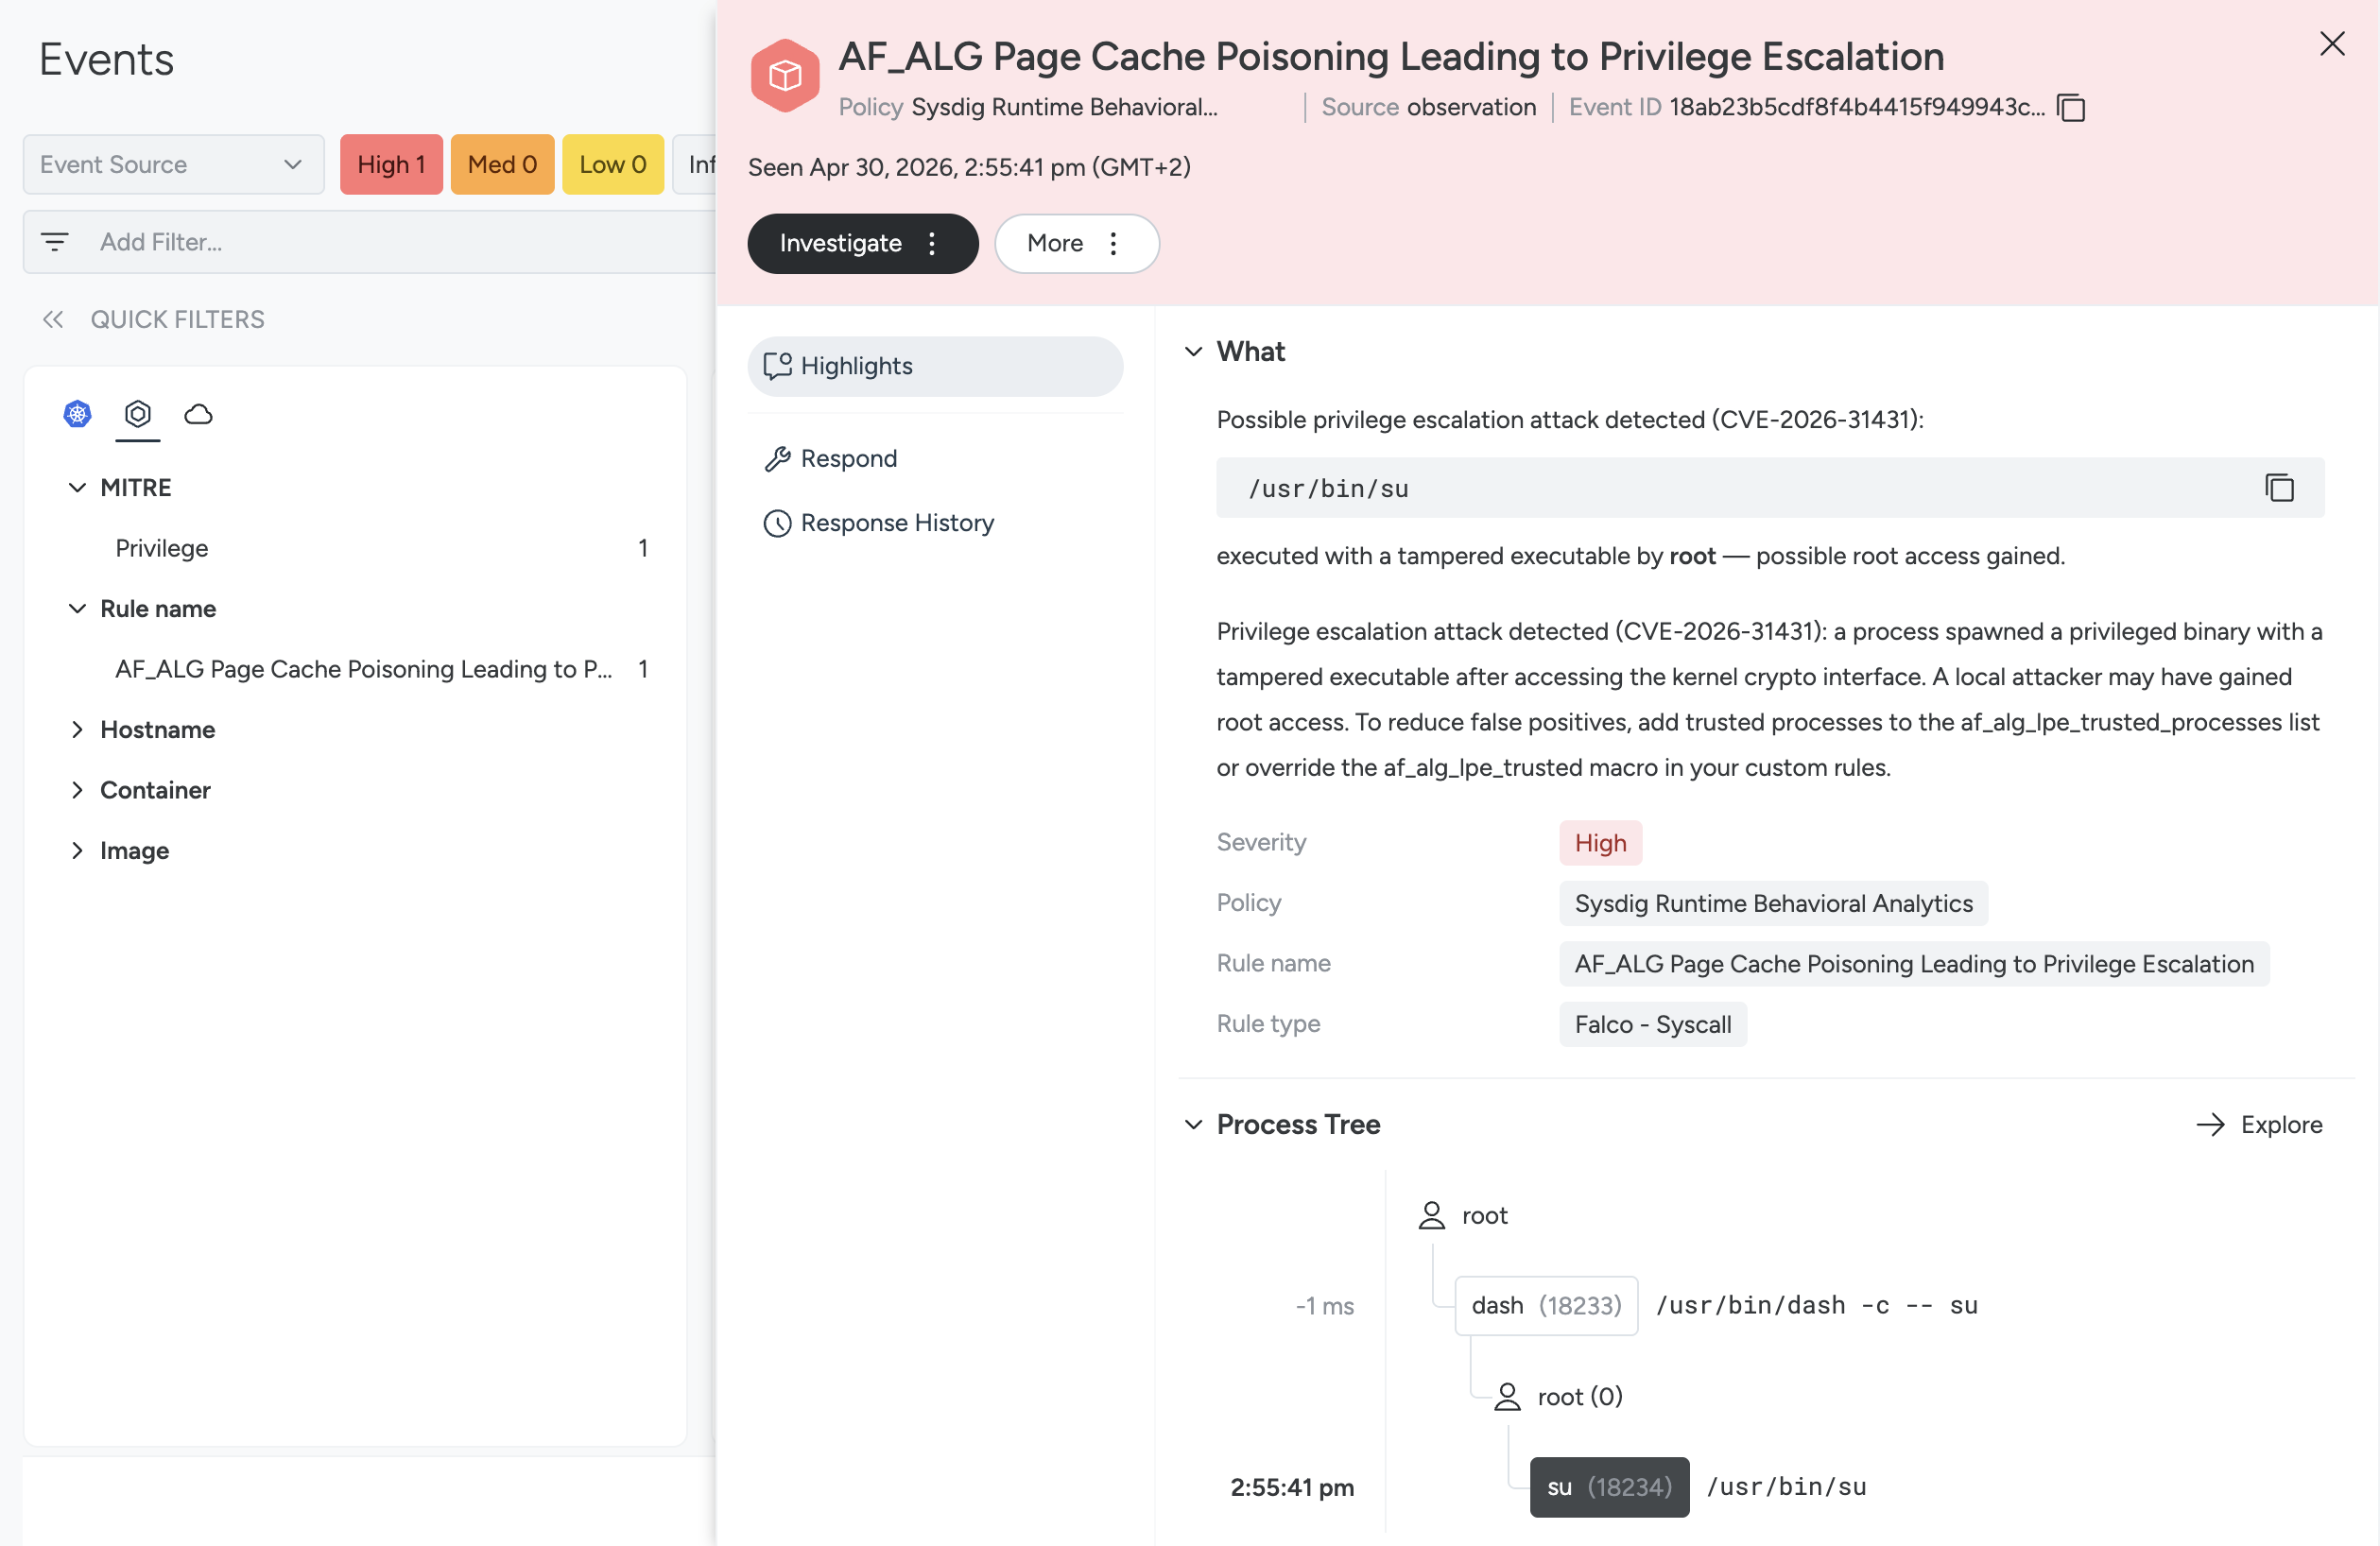Open the Investigate button's three-dot menu

(932, 243)
